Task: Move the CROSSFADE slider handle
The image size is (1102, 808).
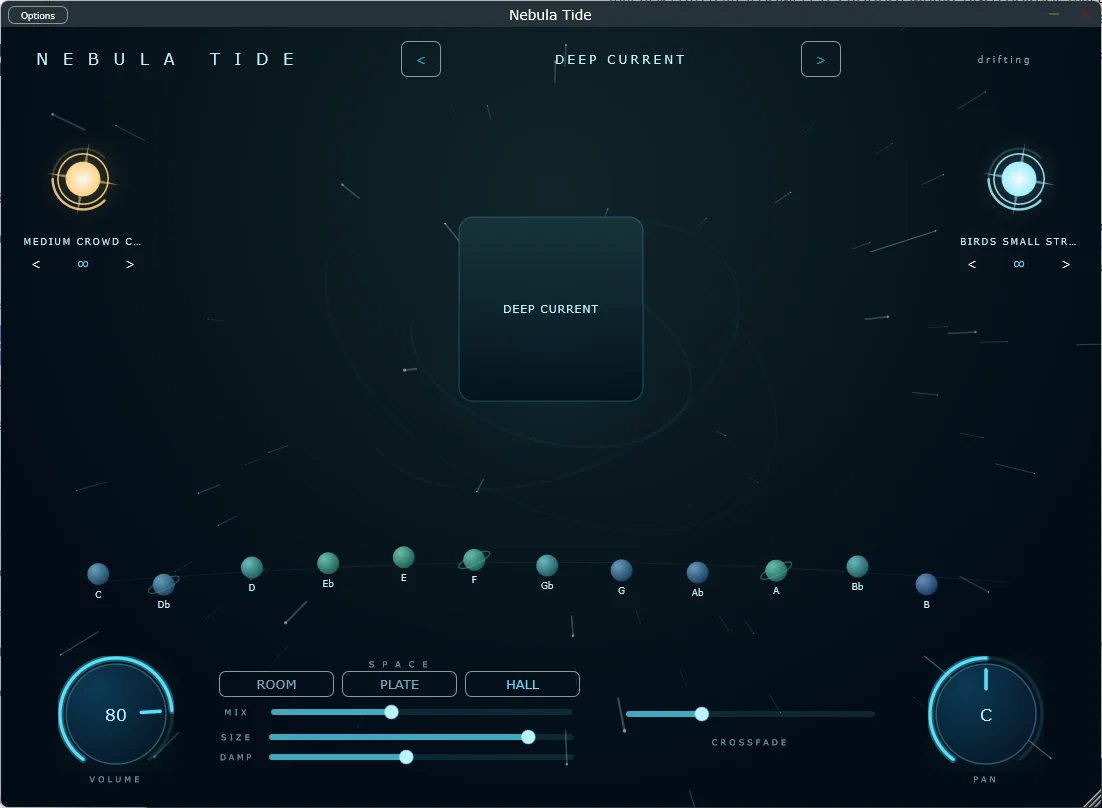Action: click(701, 715)
